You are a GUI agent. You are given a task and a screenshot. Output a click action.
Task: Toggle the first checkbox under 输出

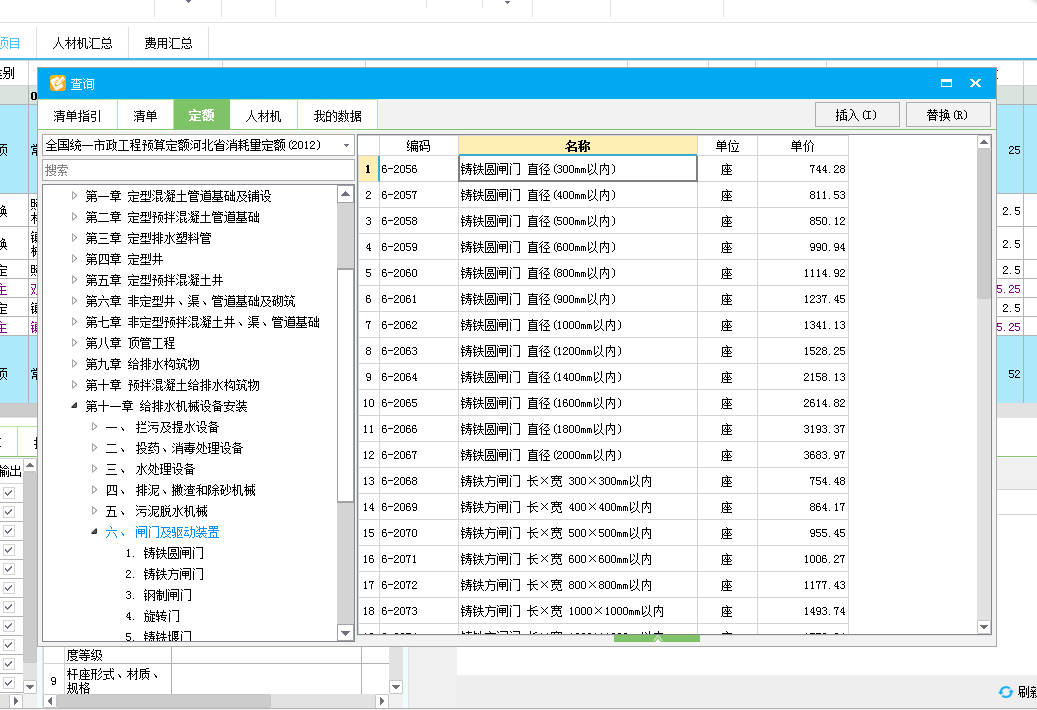point(9,493)
